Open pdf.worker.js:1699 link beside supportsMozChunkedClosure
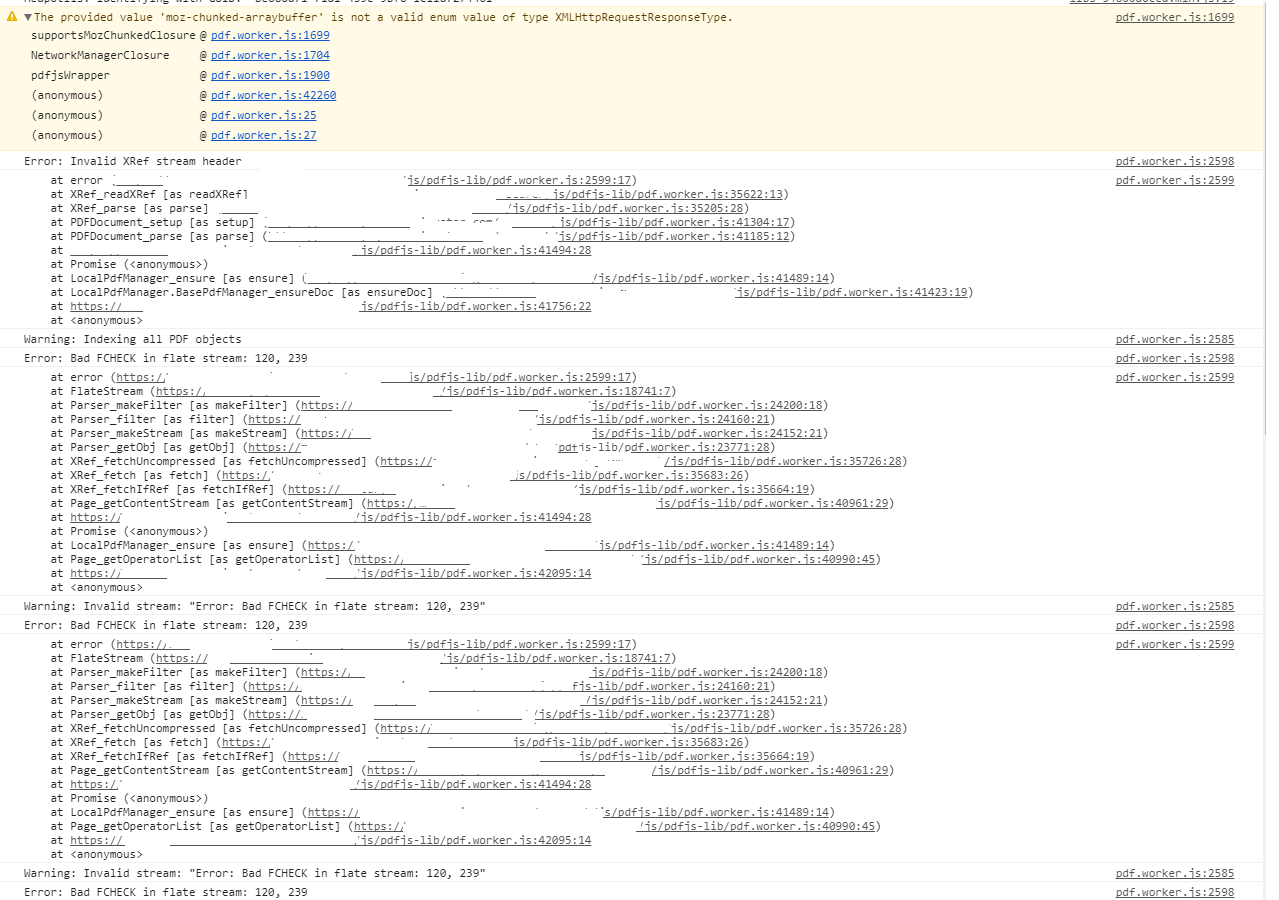This screenshot has width=1279, height=900. (x=270, y=35)
